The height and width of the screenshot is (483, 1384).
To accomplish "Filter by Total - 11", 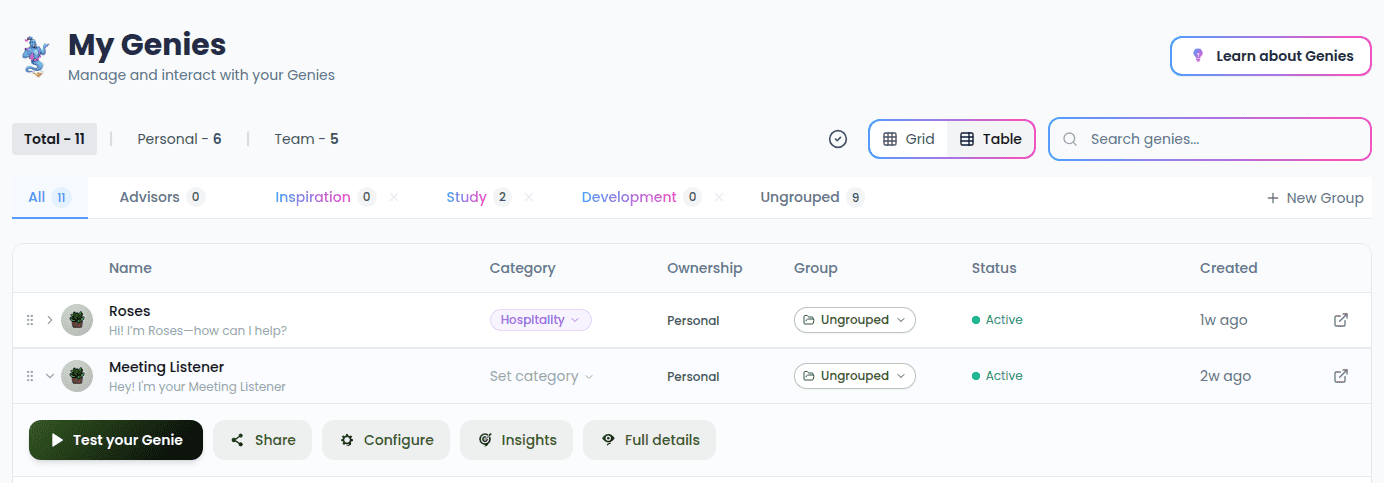I will [x=54, y=139].
